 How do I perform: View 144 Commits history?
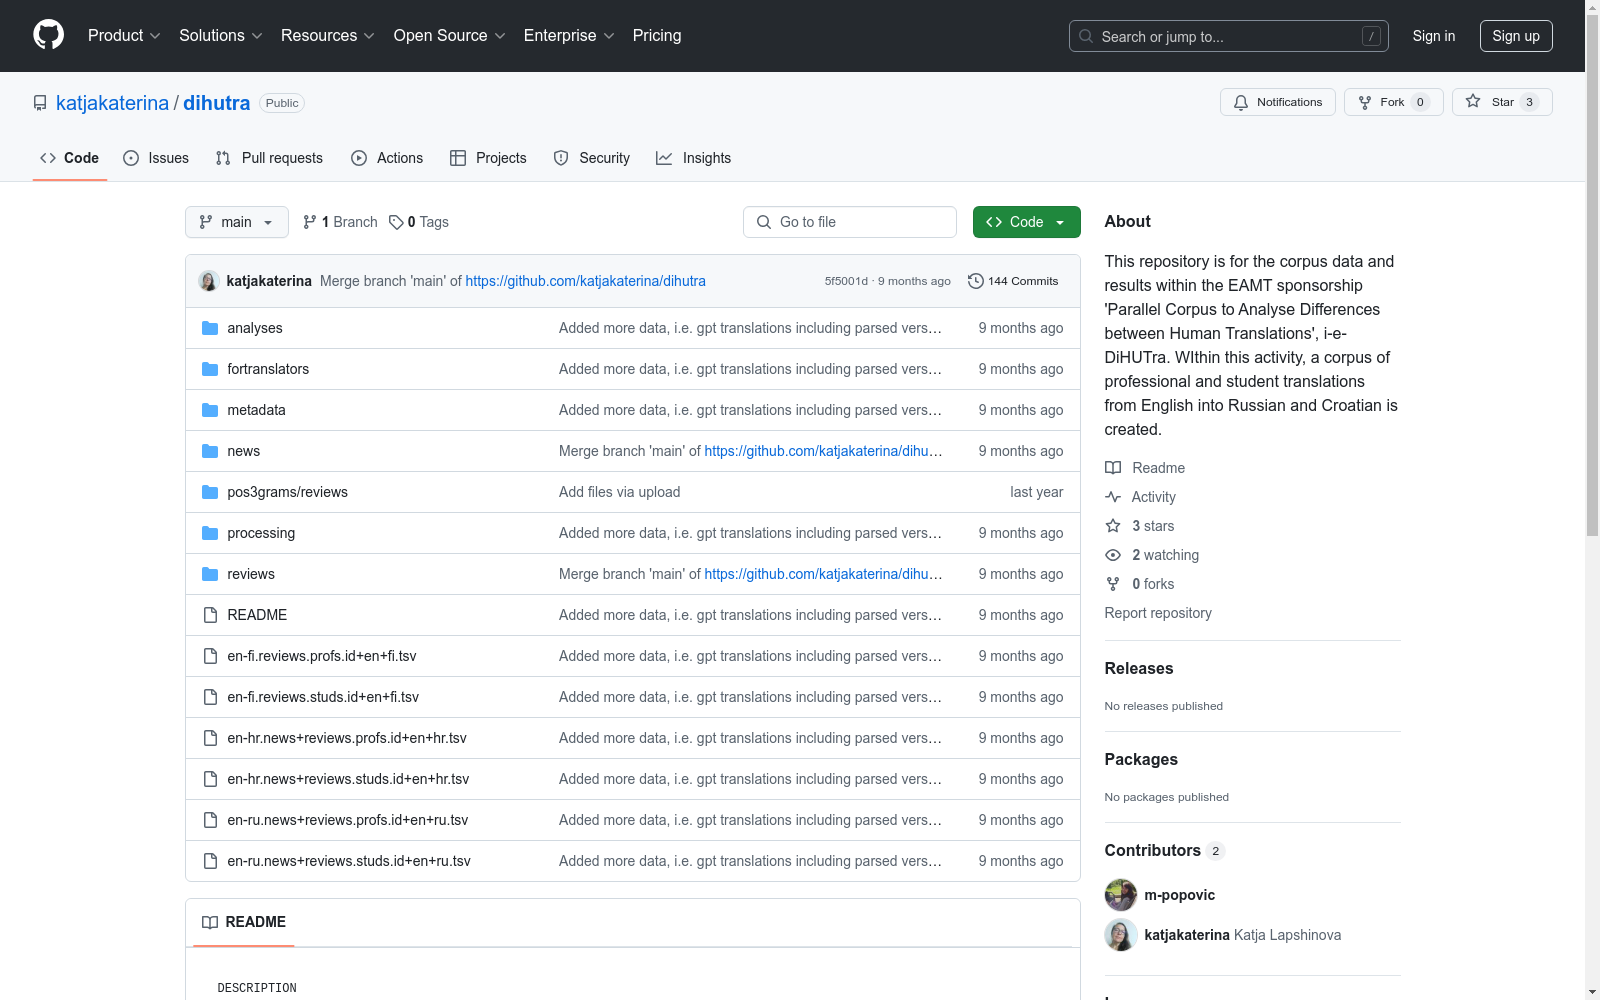[x=1013, y=281]
